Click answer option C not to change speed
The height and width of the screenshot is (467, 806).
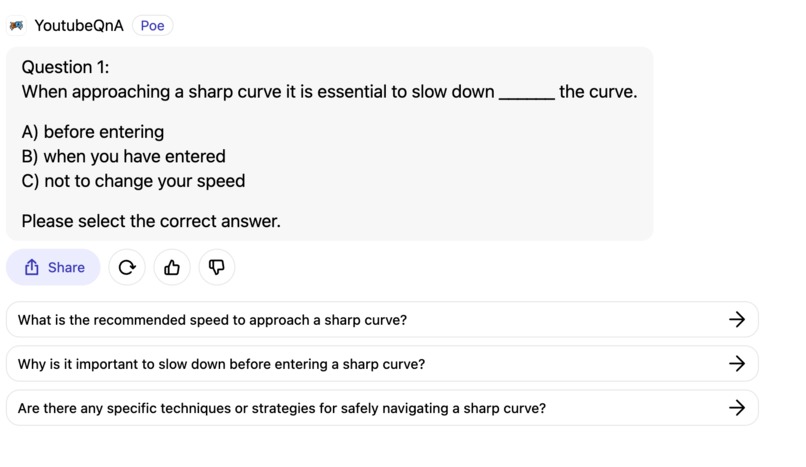pos(133,181)
